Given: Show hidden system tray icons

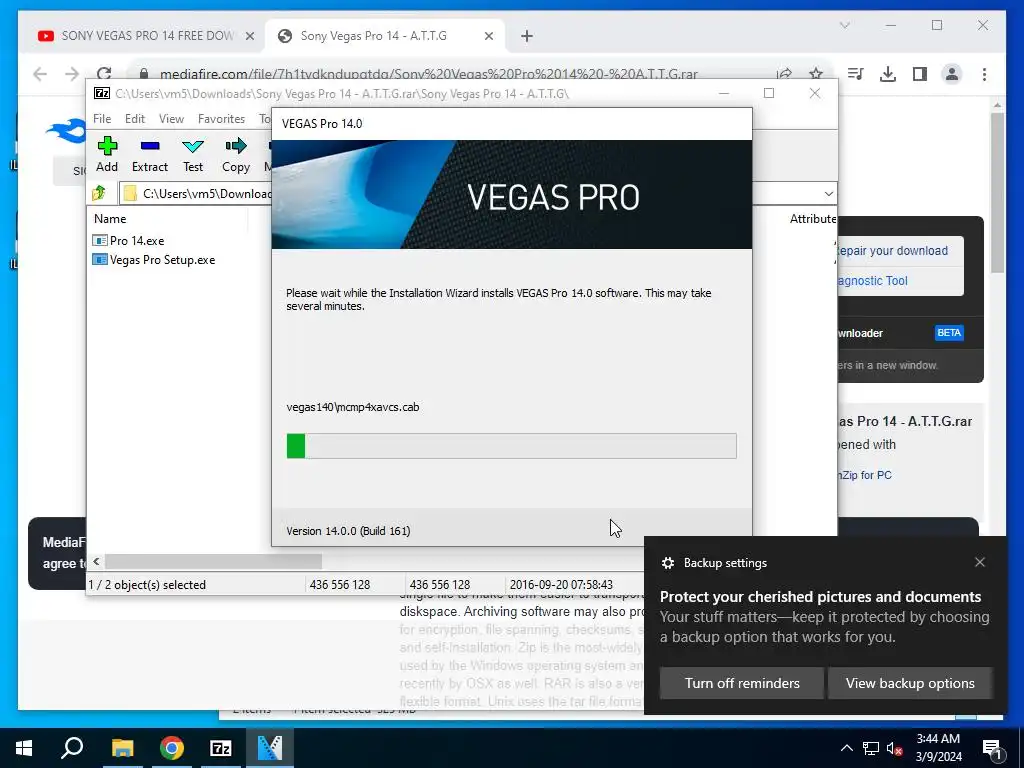Looking at the screenshot, I should (846, 748).
